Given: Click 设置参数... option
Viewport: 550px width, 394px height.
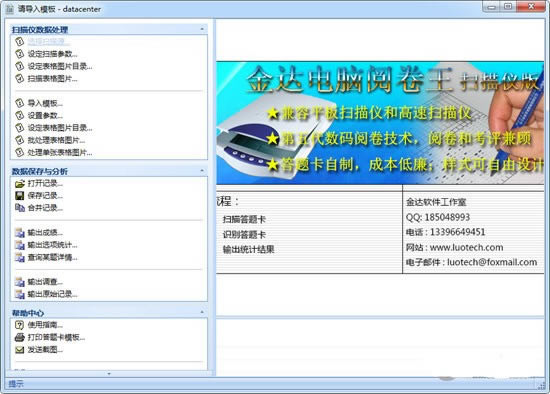Looking at the screenshot, I should point(45,115).
